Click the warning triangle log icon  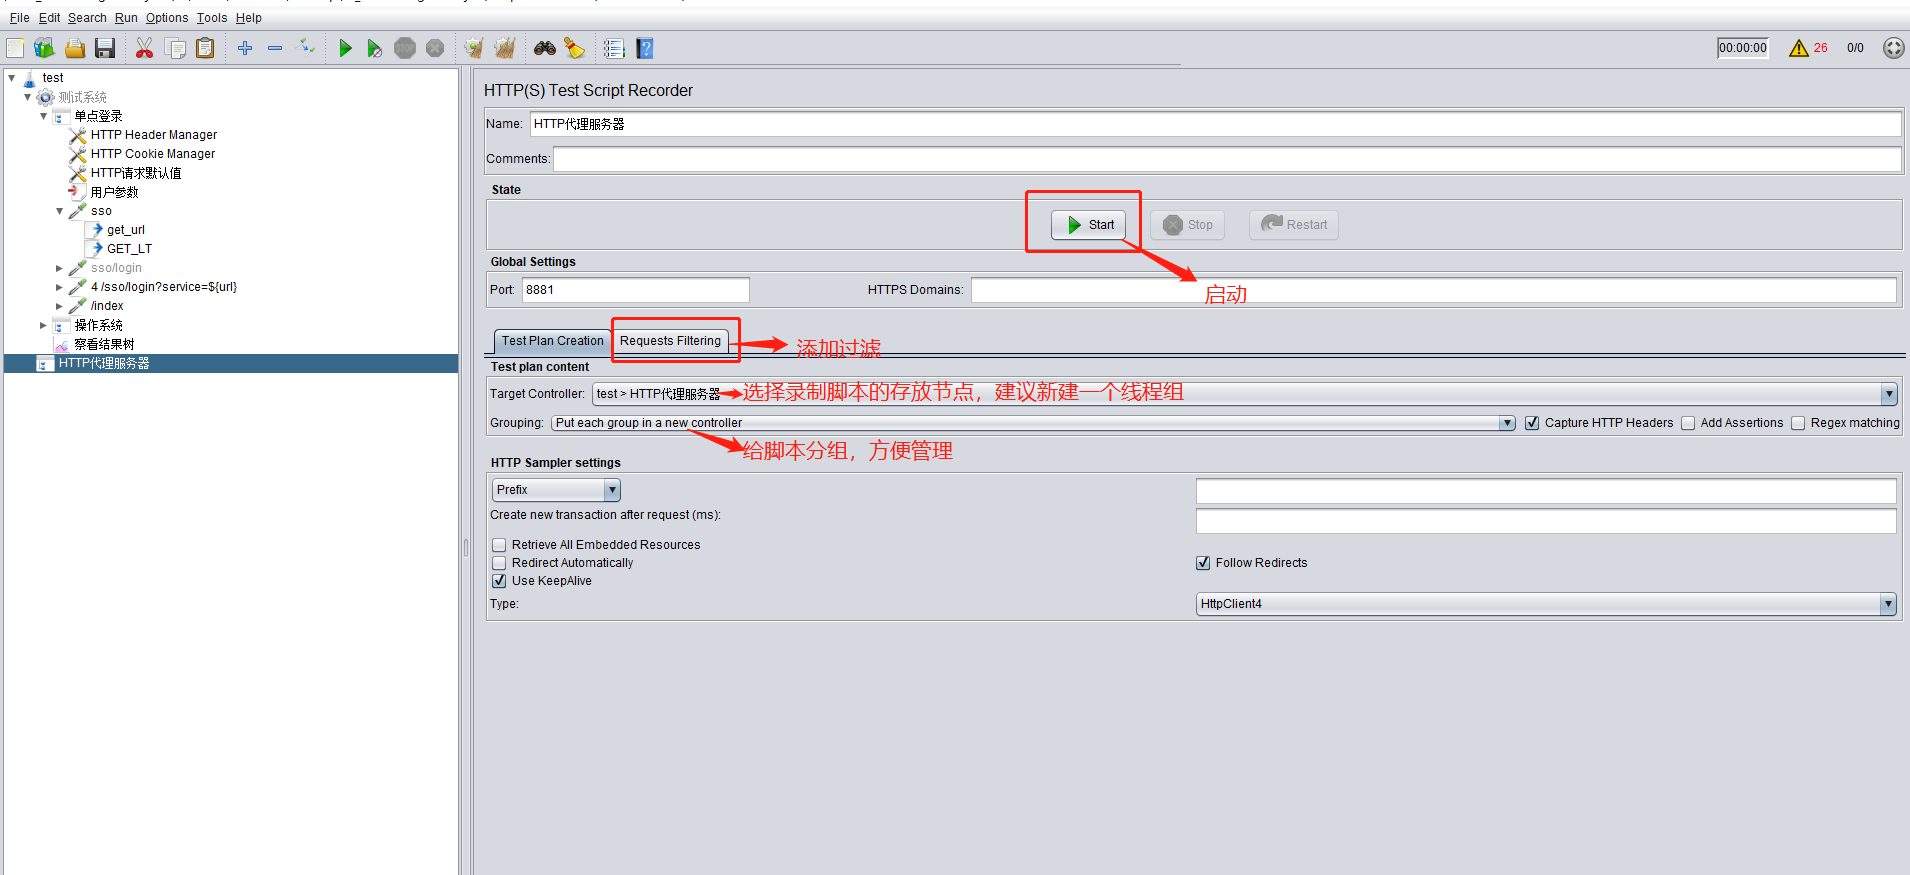[1799, 48]
